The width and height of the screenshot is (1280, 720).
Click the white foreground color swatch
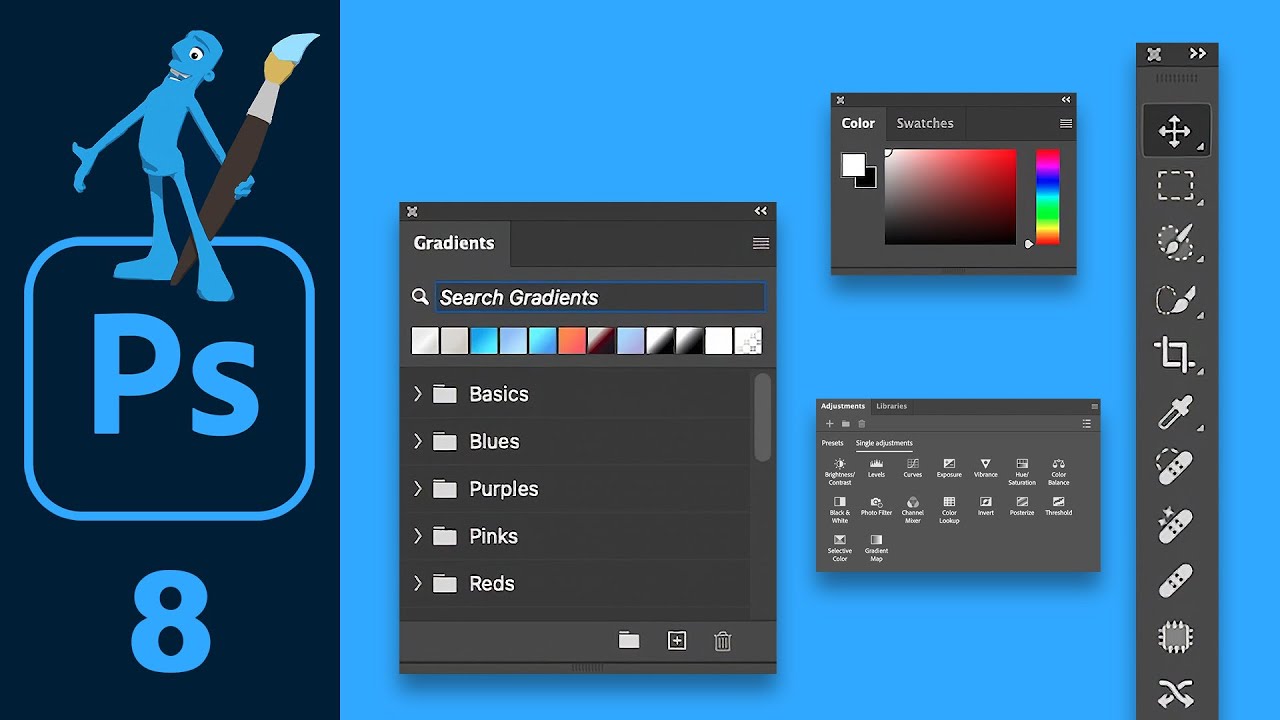tap(852, 165)
